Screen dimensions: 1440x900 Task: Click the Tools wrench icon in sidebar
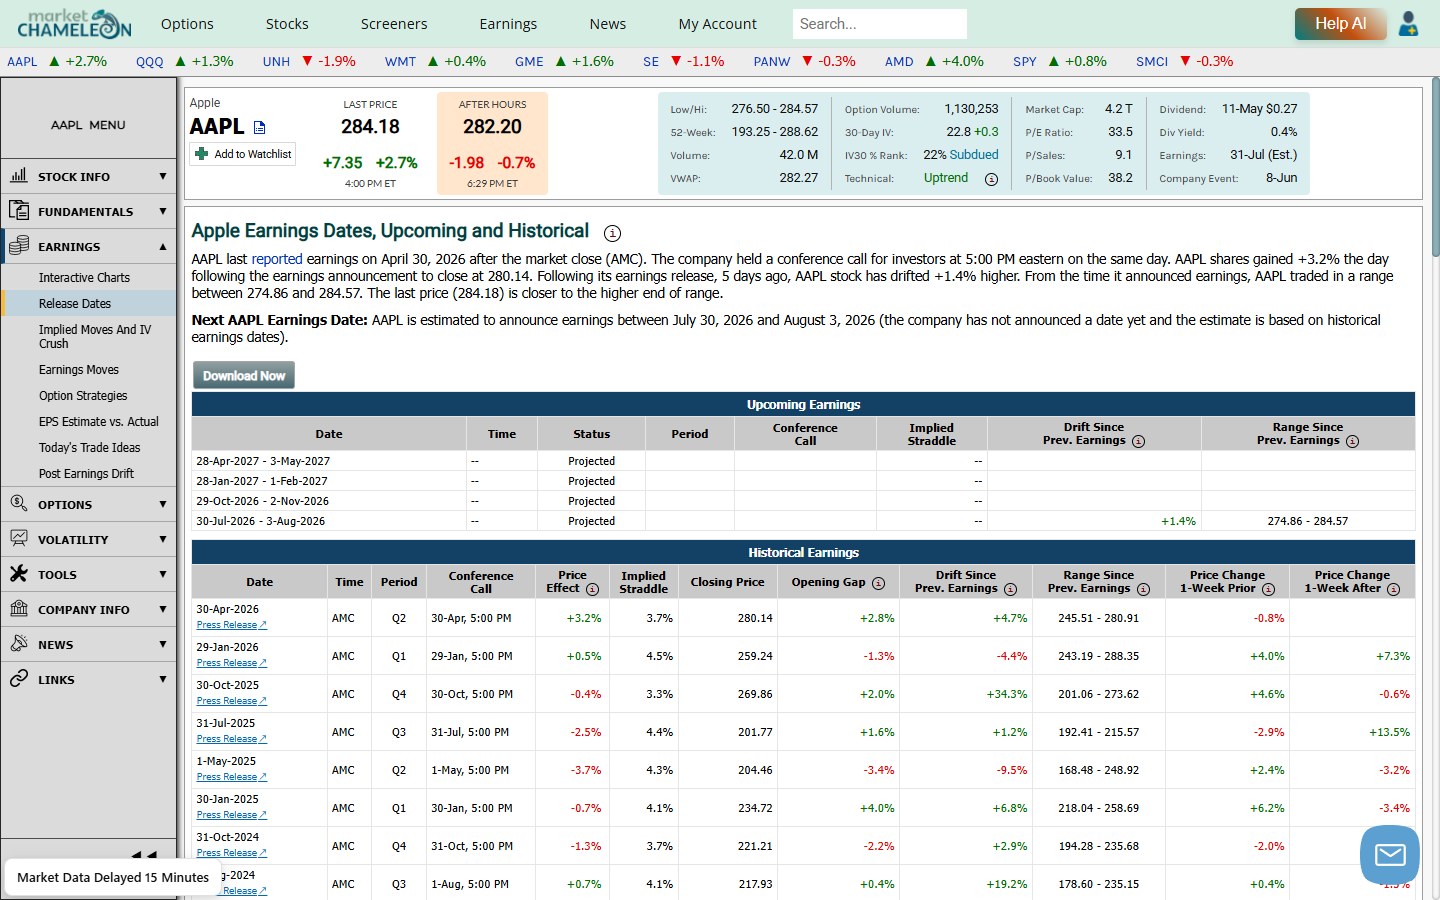pyautogui.click(x=19, y=573)
